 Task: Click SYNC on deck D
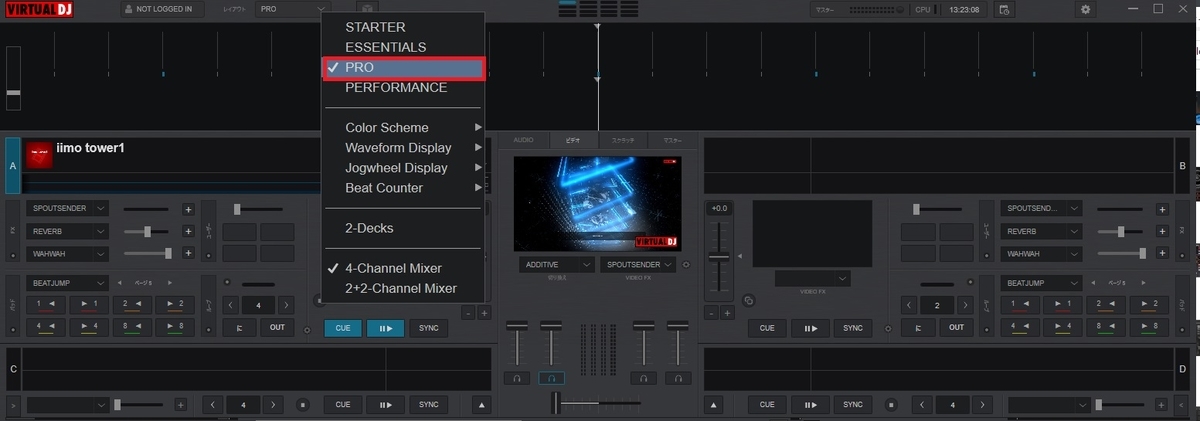(x=853, y=405)
